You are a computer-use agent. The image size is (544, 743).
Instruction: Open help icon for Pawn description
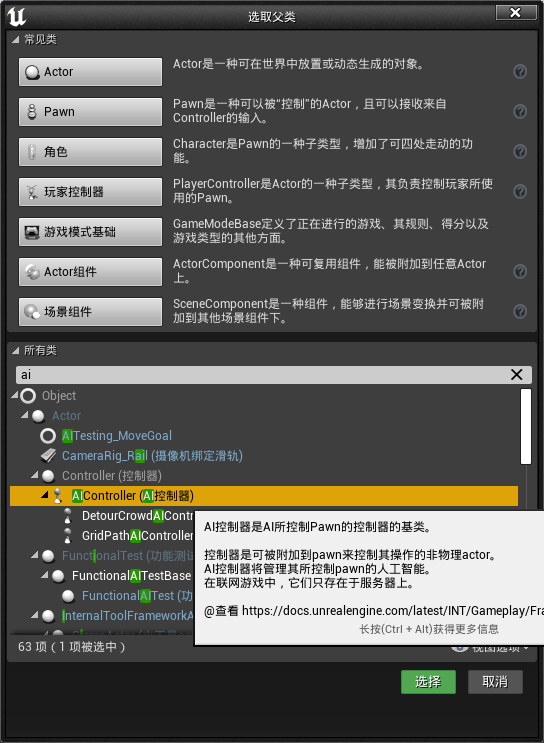pyautogui.click(x=520, y=111)
